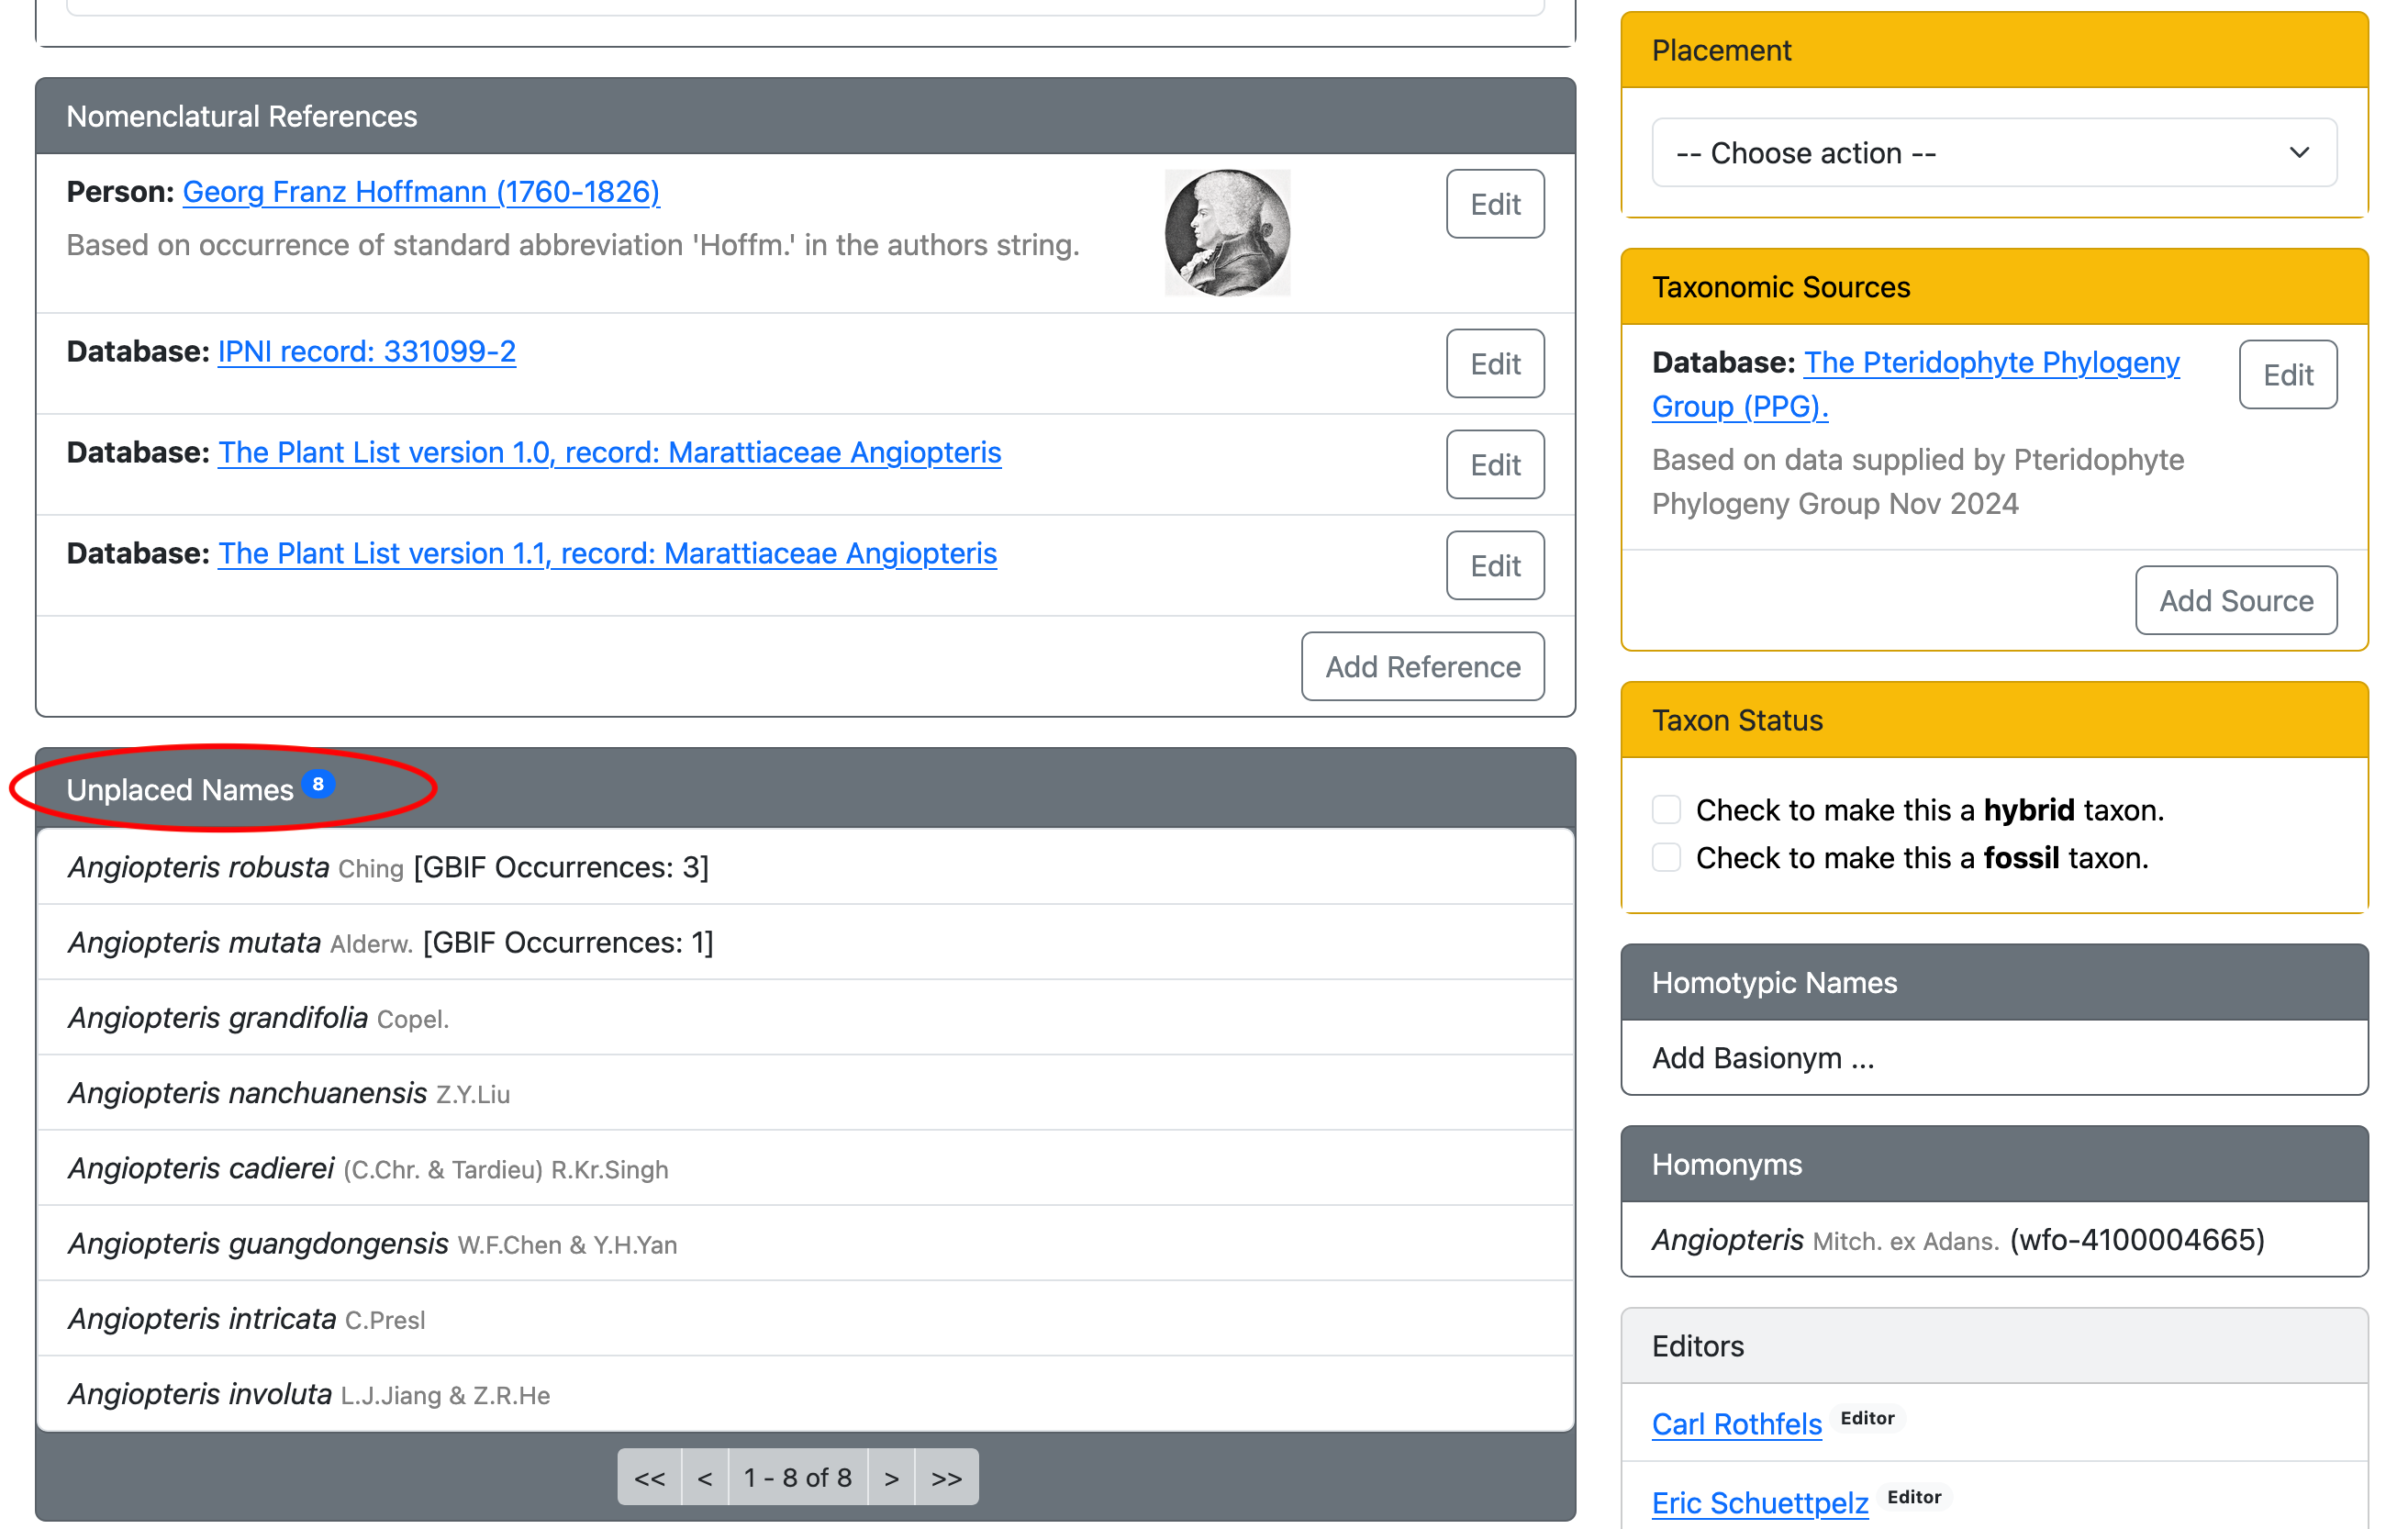
Task: Edit the IPNI record reference
Action: point(1494,364)
